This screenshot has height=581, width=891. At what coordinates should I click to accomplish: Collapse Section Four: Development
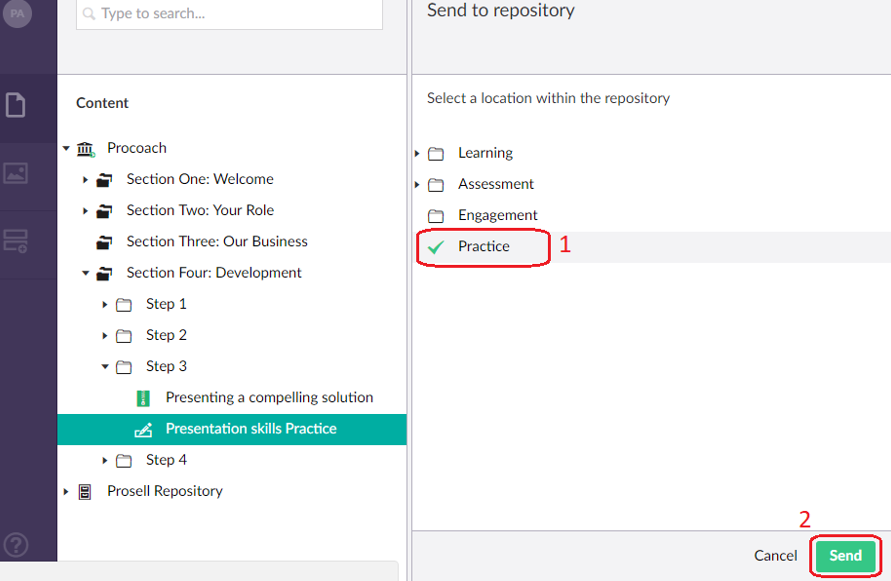pyautogui.click(x=86, y=272)
